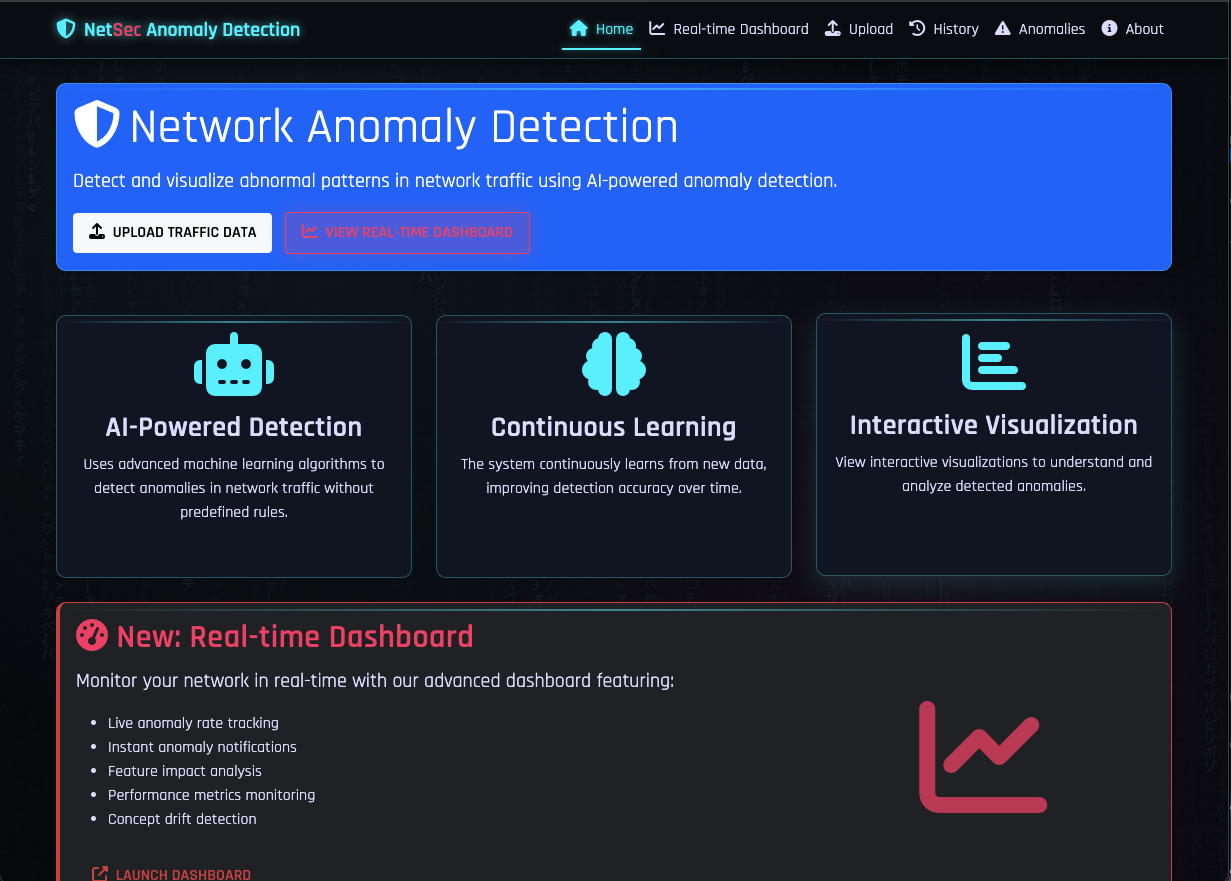Click the brain icon above Continuous Learning
The image size is (1231, 881).
click(x=613, y=363)
